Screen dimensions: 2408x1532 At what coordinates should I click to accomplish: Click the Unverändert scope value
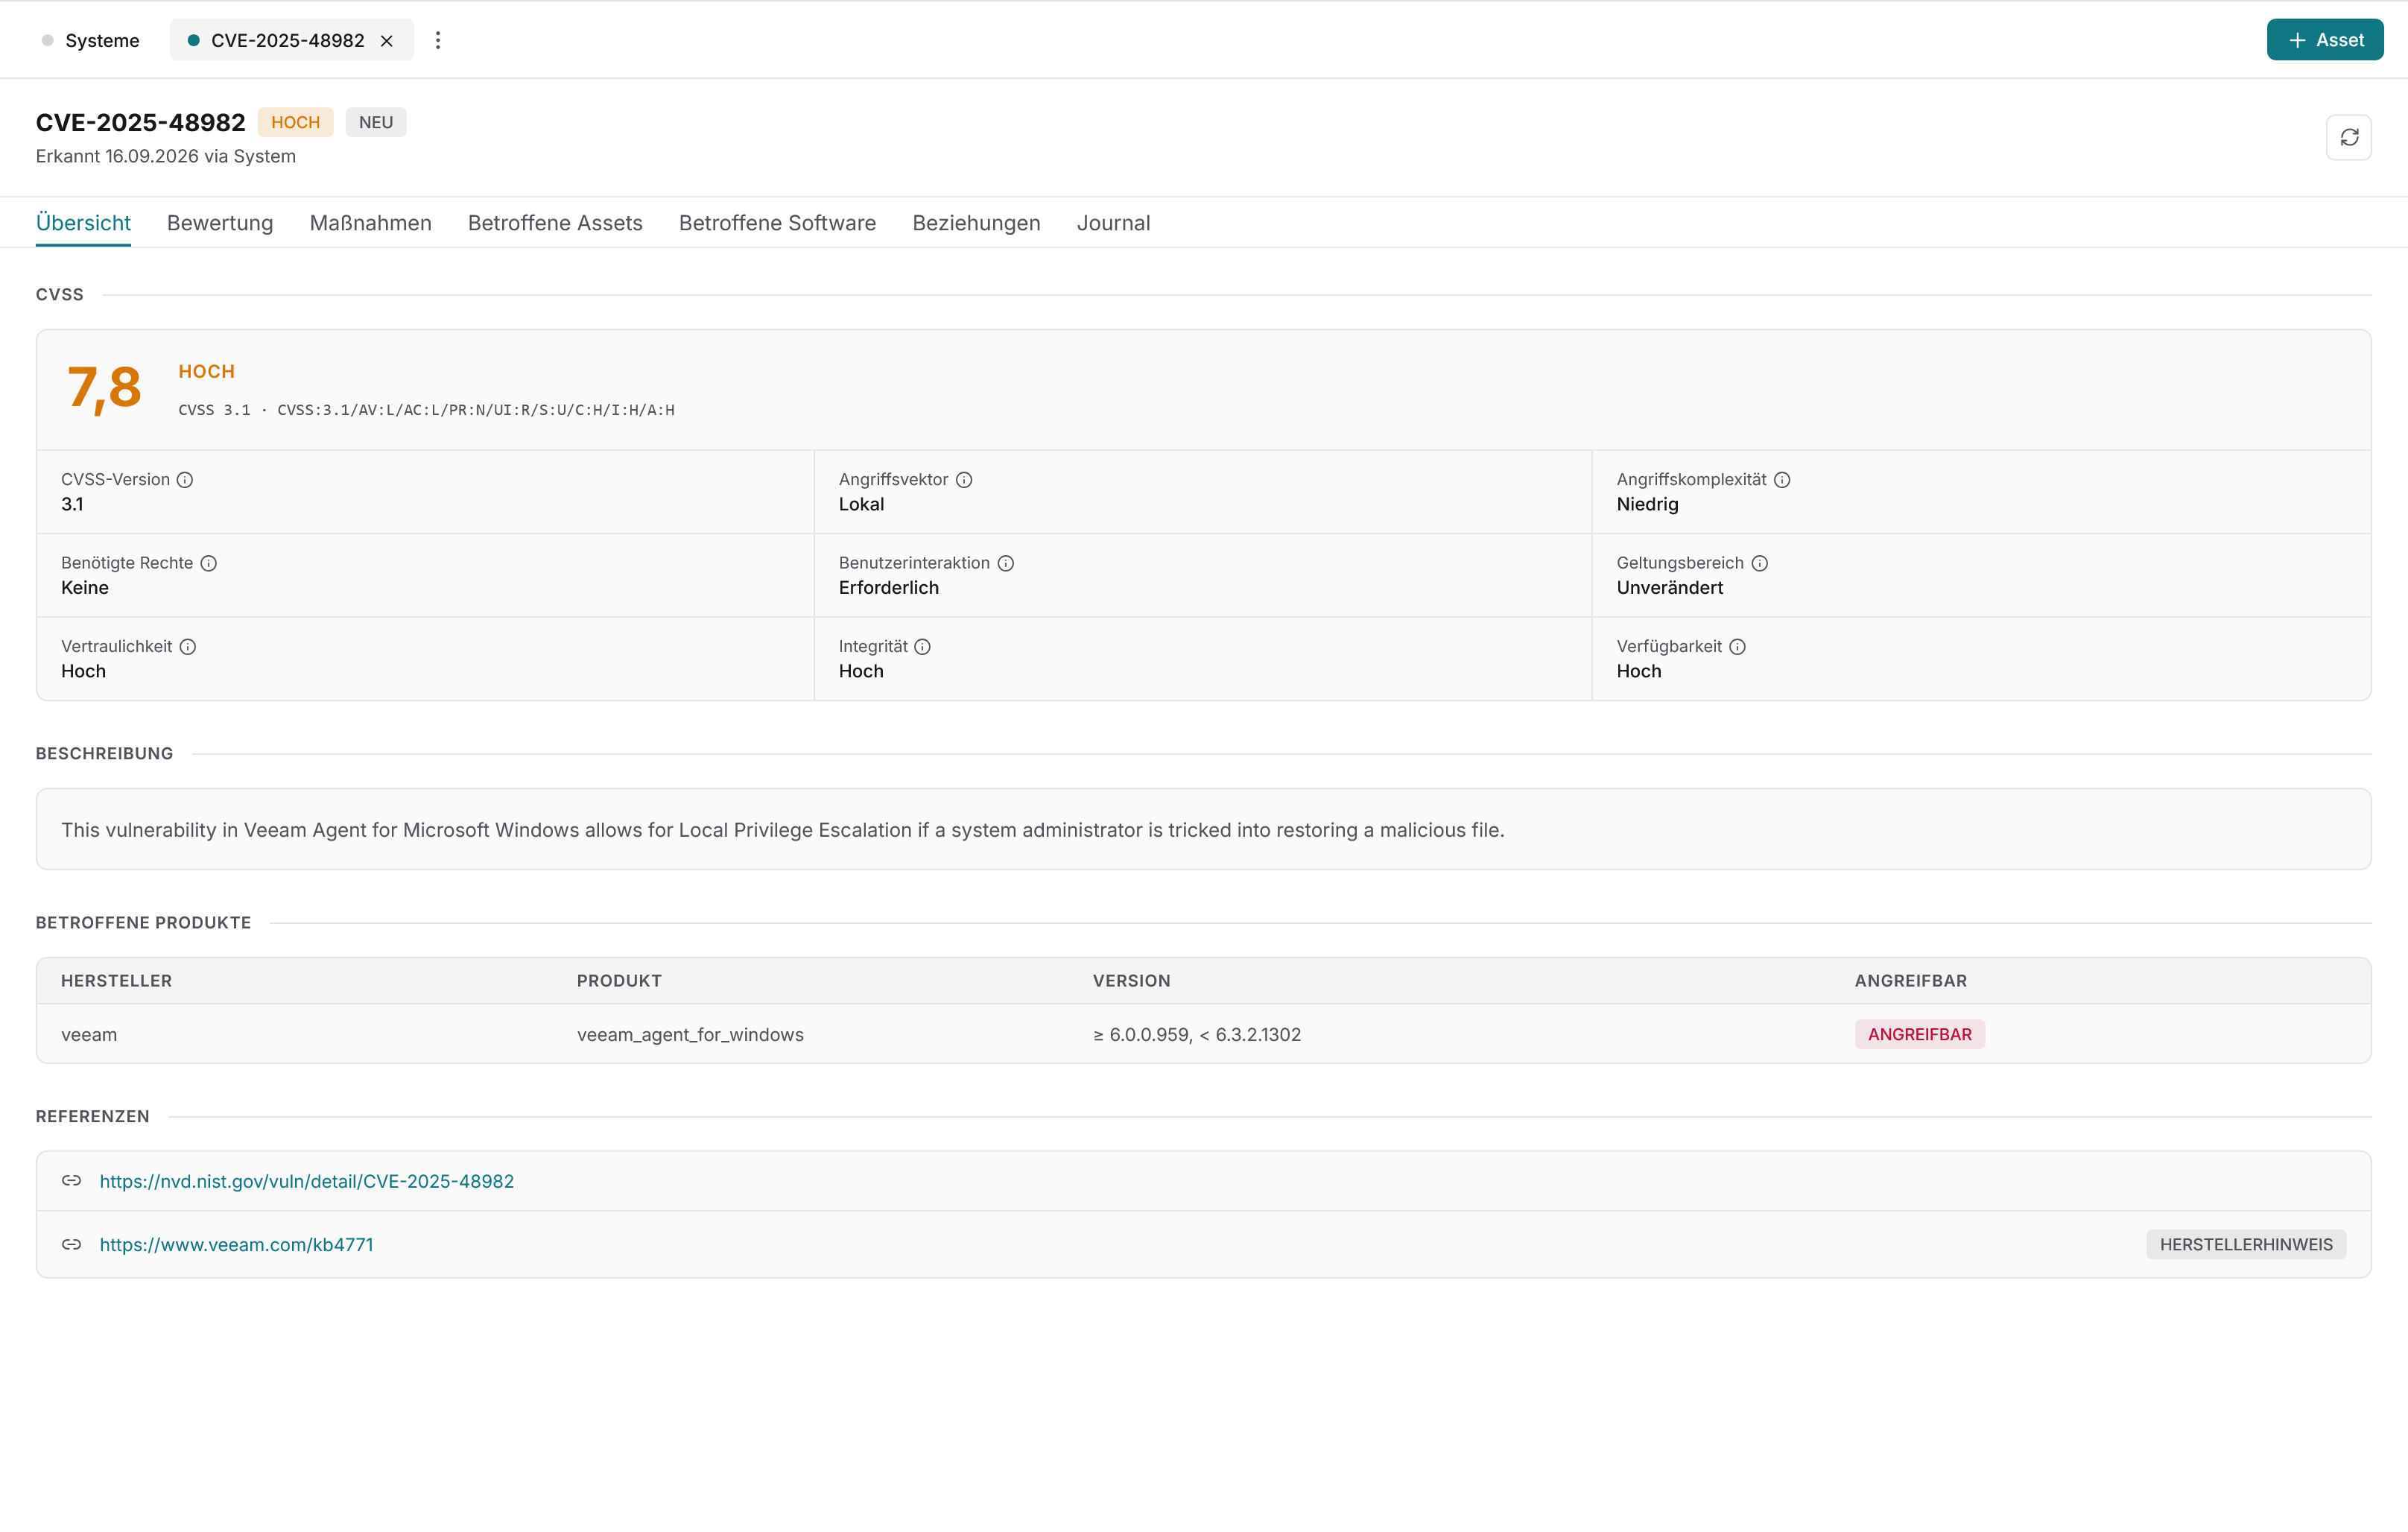(x=1669, y=588)
